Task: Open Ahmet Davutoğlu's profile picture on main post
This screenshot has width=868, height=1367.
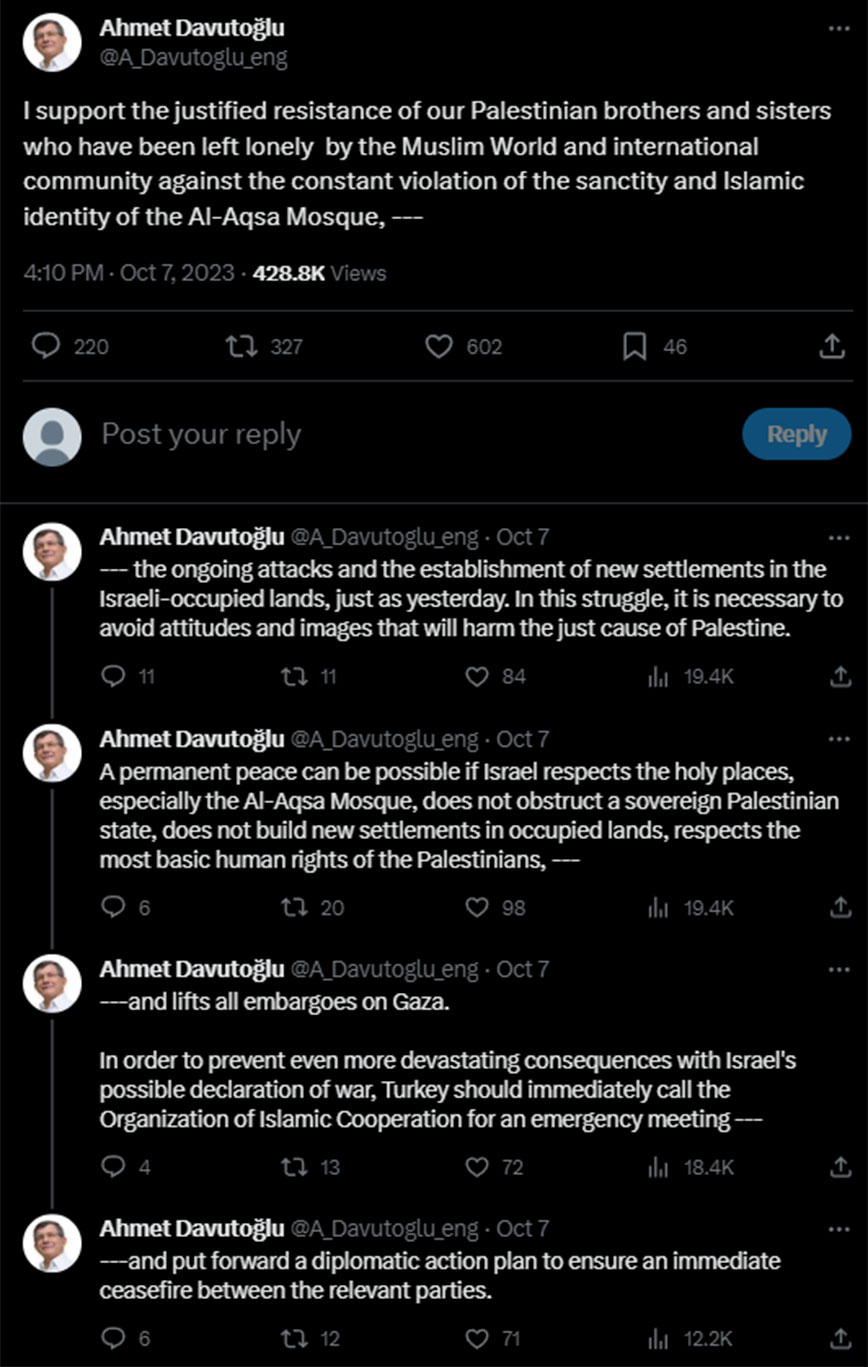Action: pos(52,43)
